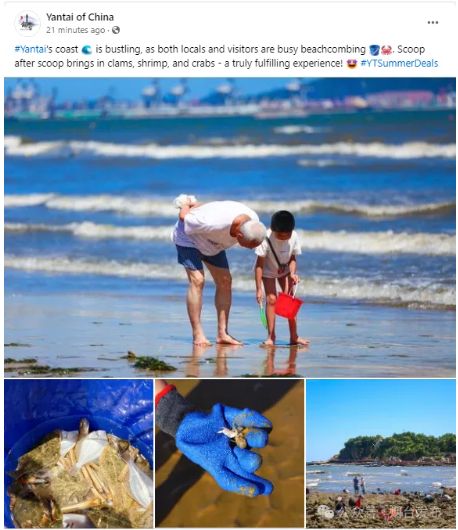Open the photo of the tree-covered island

381,454
